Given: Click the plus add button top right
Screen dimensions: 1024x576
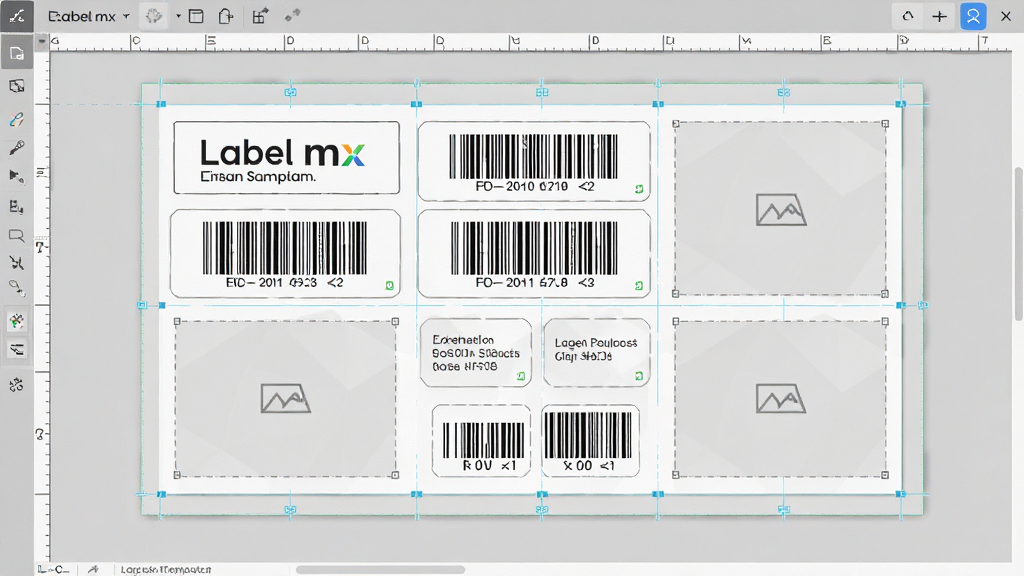Looking at the screenshot, I should click(x=940, y=16).
